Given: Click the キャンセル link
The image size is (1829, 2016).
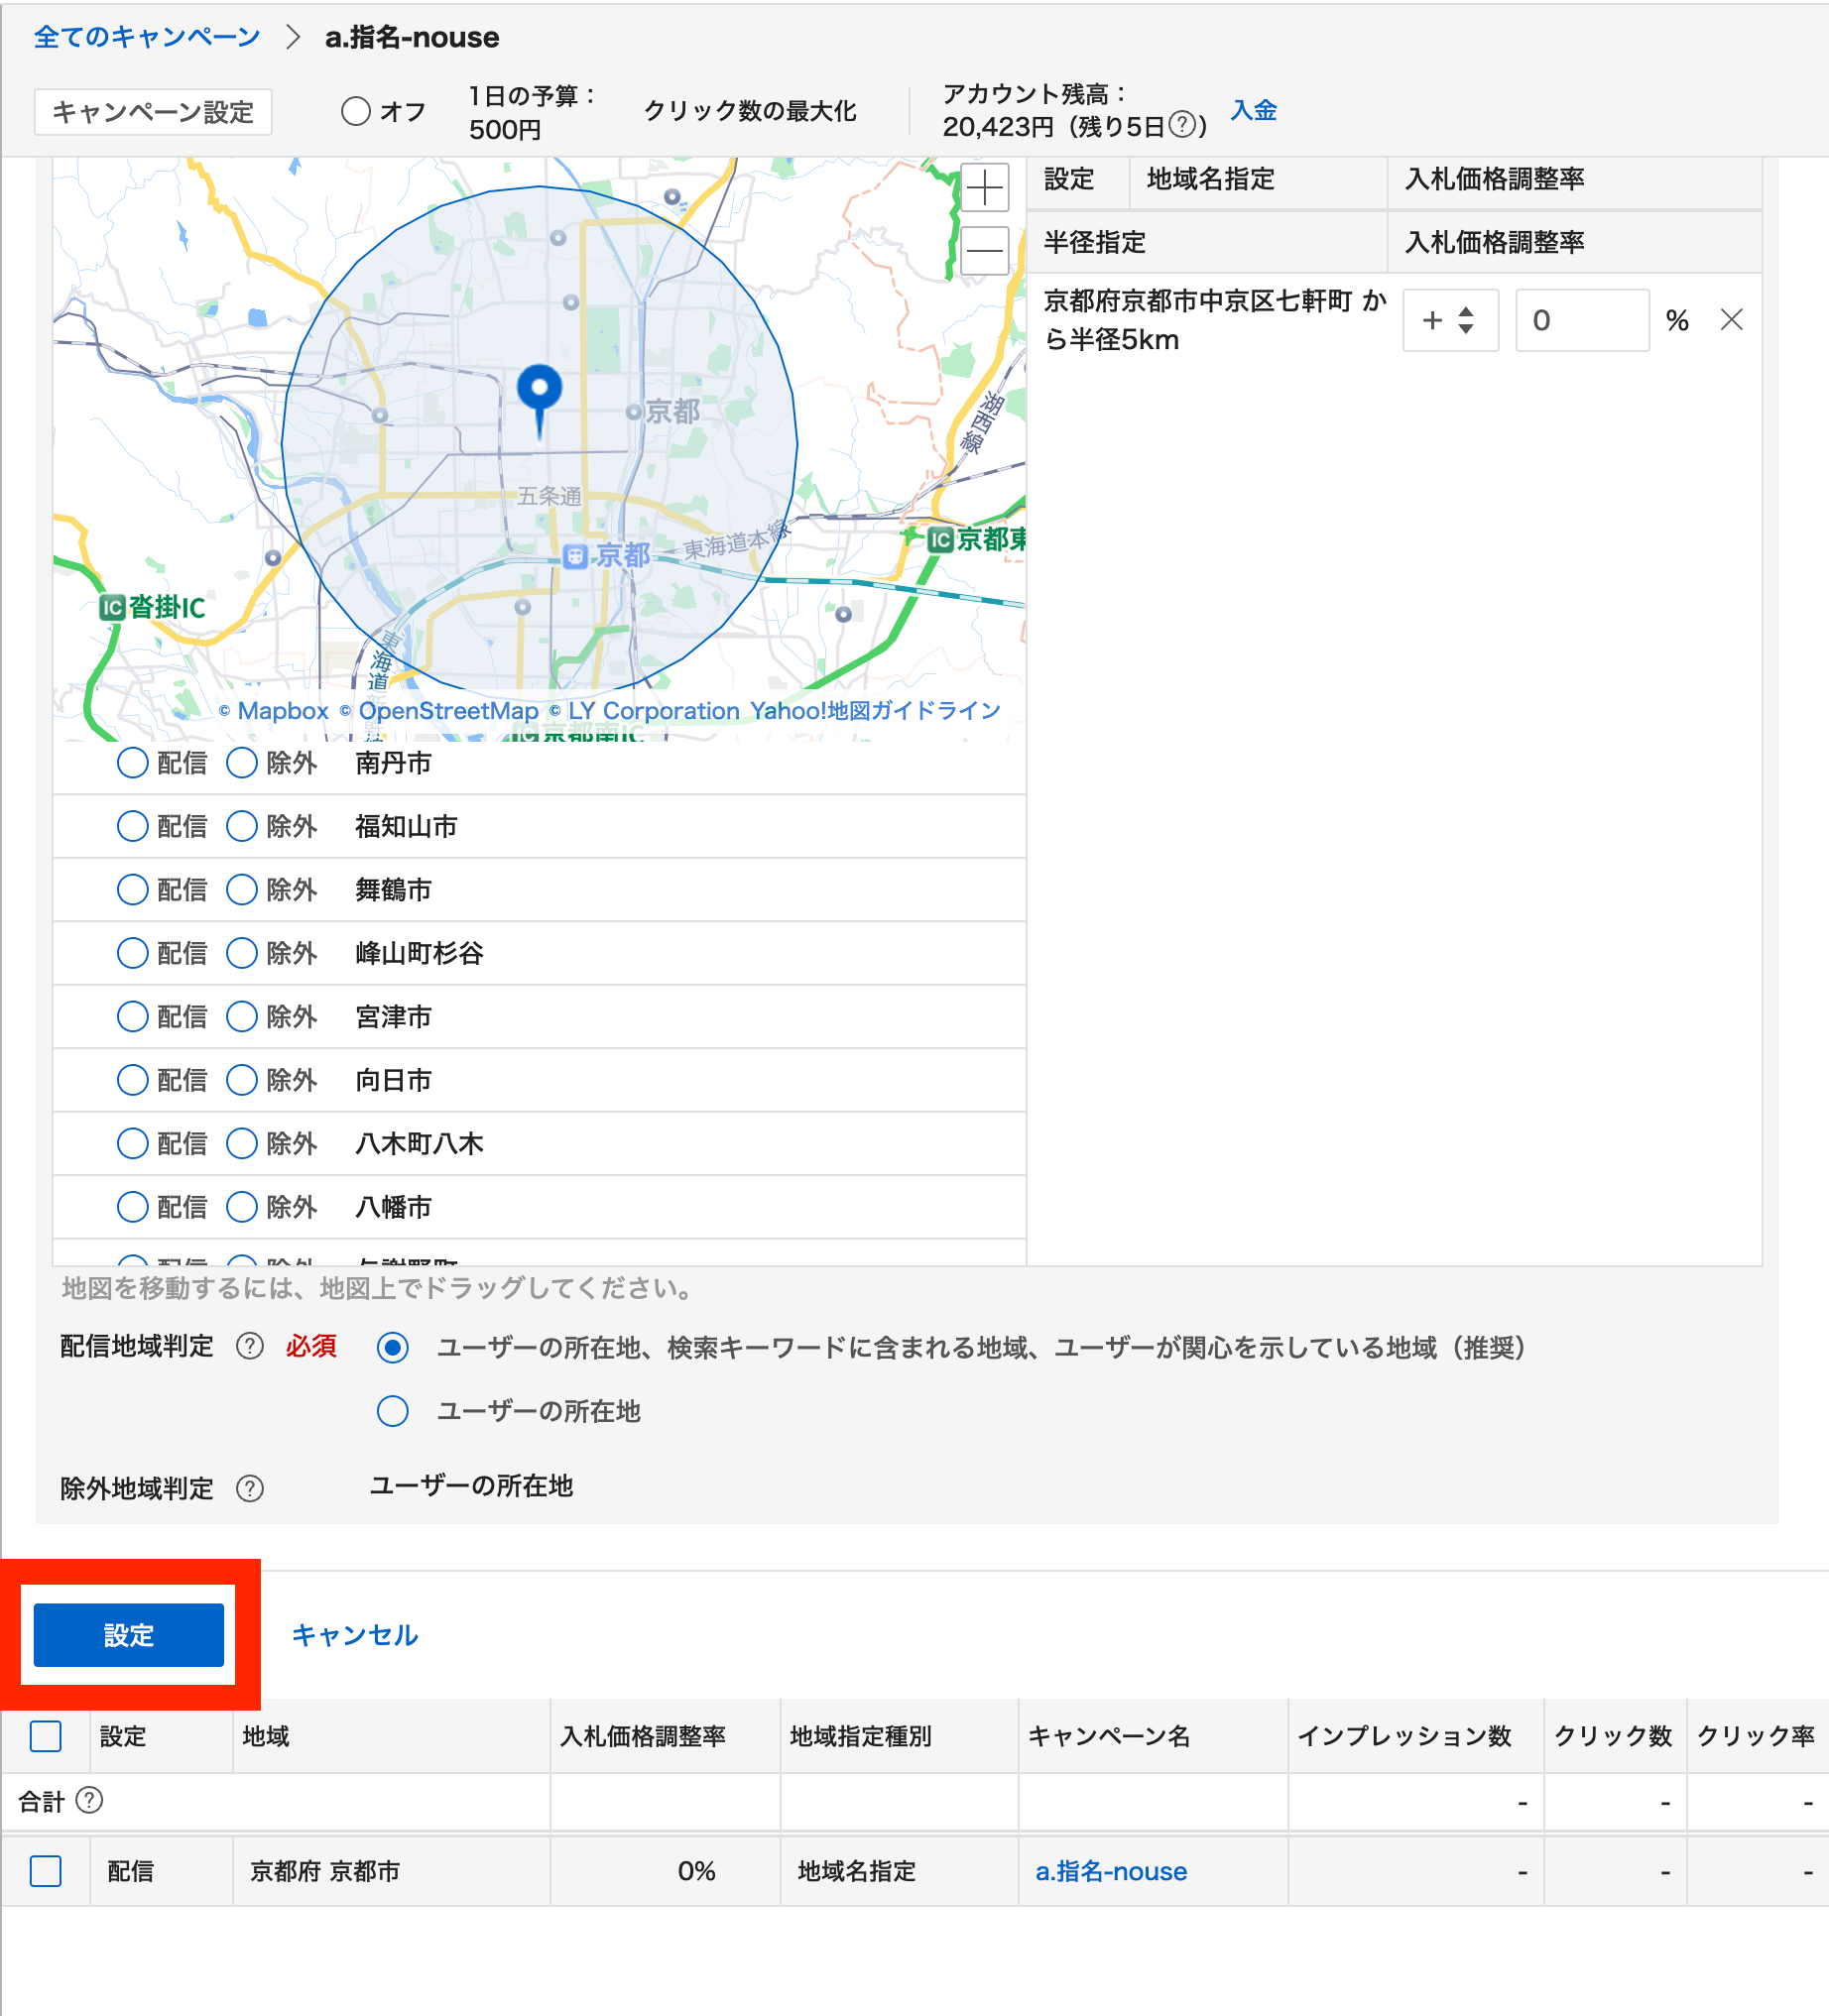Looking at the screenshot, I should click(x=354, y=1635).
